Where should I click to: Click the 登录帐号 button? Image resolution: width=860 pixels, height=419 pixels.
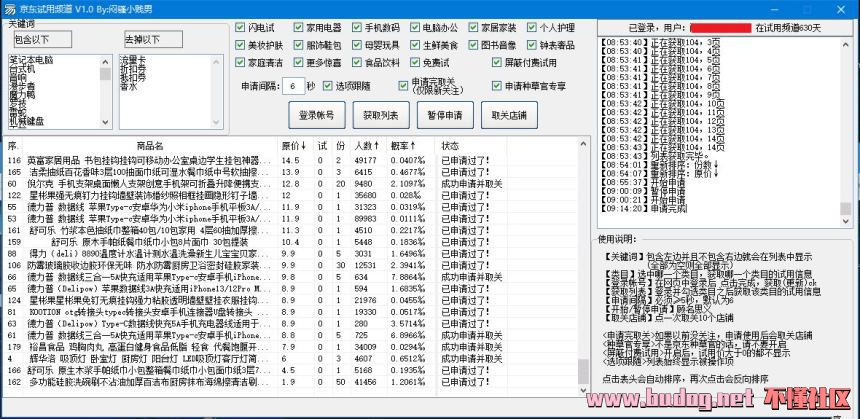tap(317, 115)
